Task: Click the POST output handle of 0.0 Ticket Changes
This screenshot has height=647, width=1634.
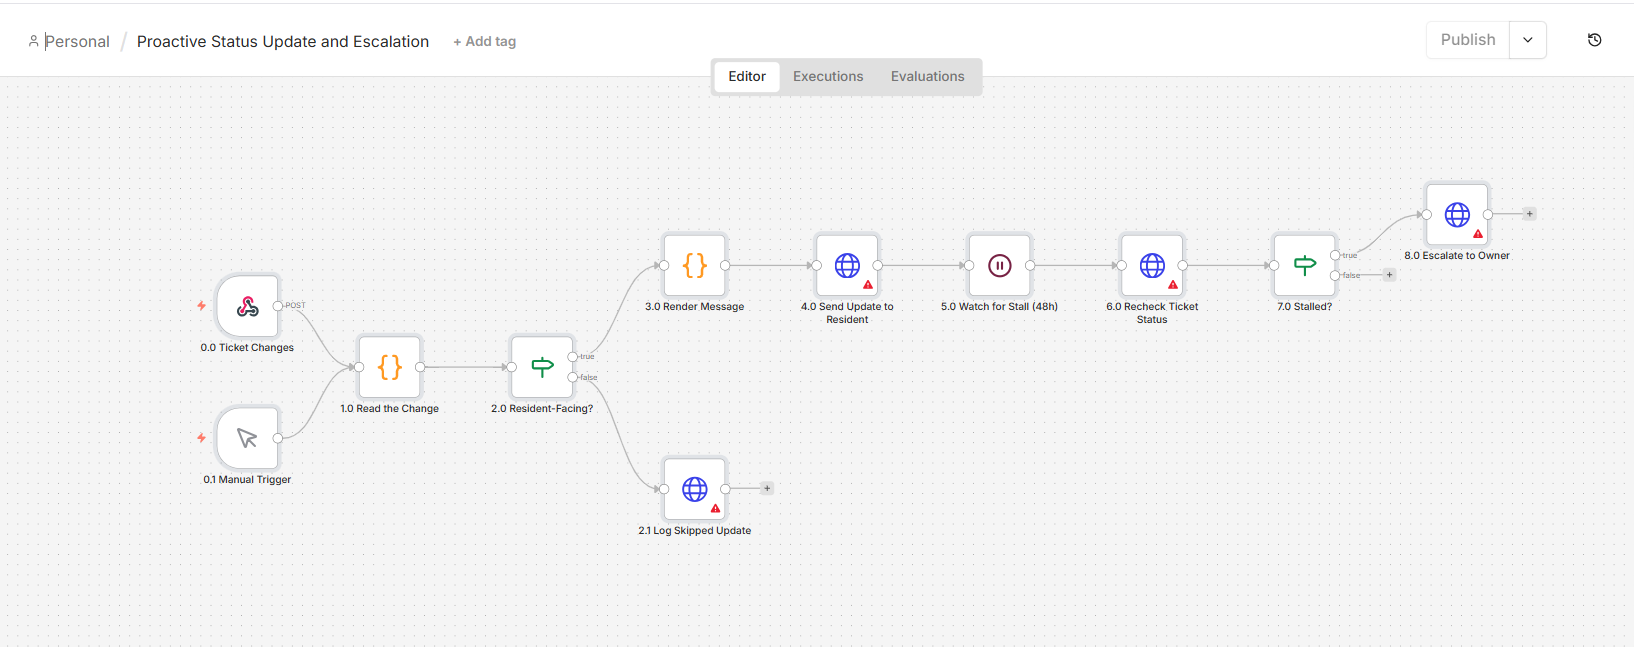Action: pos(278,306)
